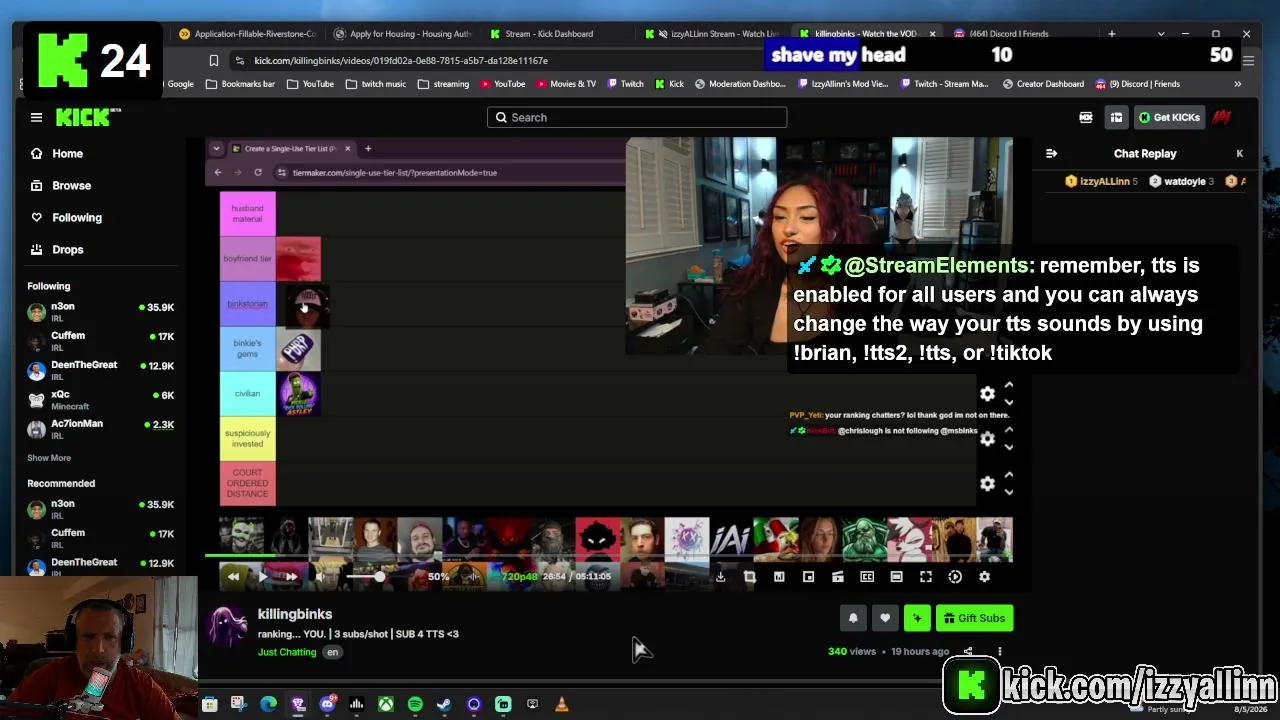Open Discord from the taskbar

pyautogui.click(x=327, y=704)
